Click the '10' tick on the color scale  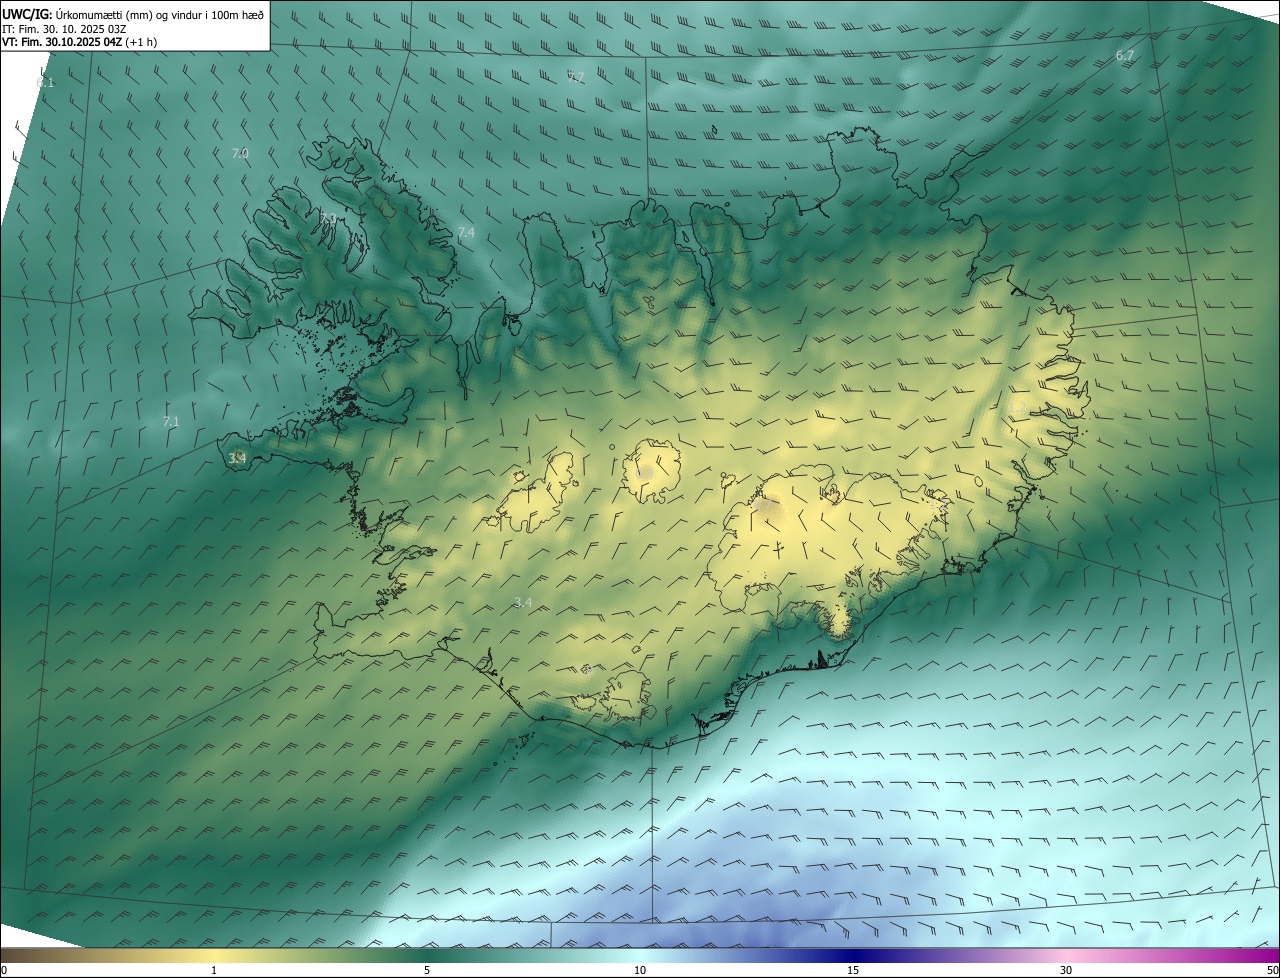pos(640,970)
